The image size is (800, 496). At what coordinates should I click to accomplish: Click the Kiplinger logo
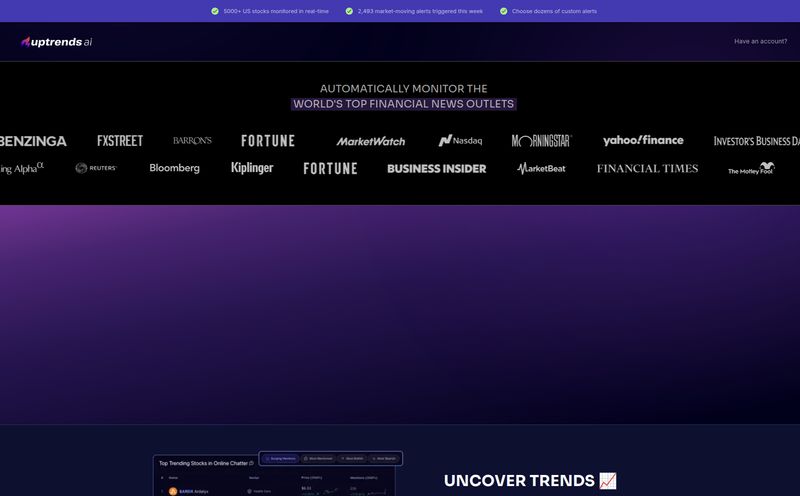click(x=252, y=168)
